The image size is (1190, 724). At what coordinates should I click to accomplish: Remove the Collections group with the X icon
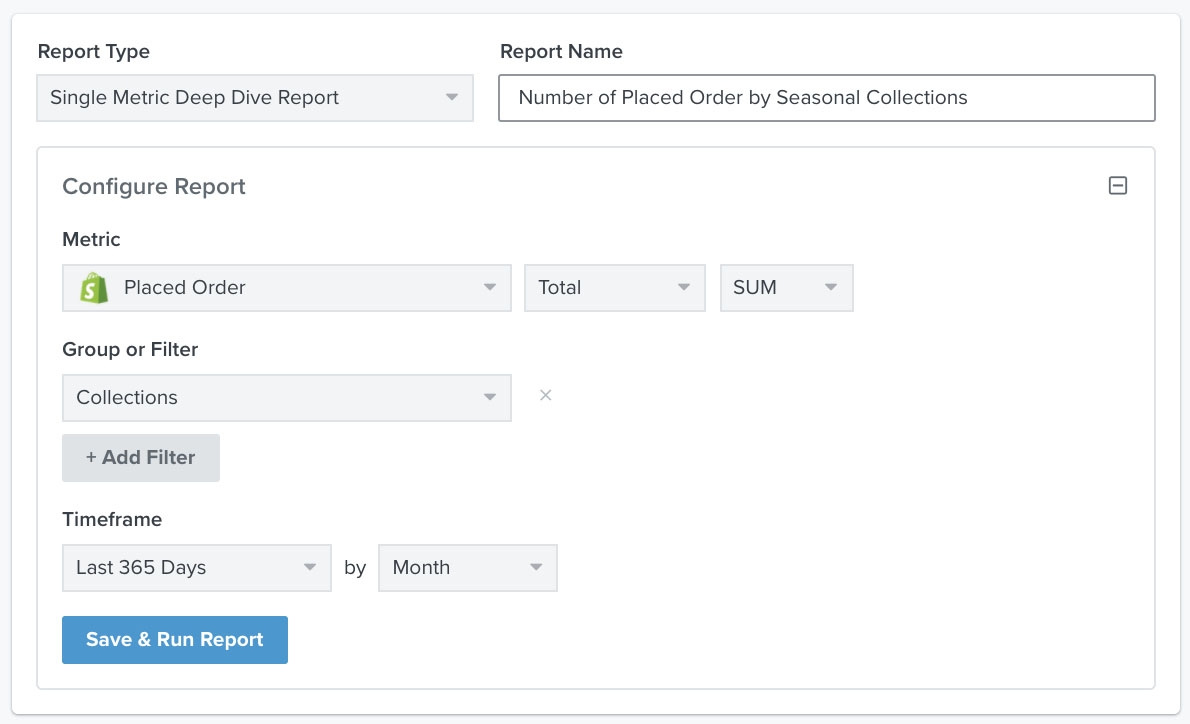coord(546,395)
